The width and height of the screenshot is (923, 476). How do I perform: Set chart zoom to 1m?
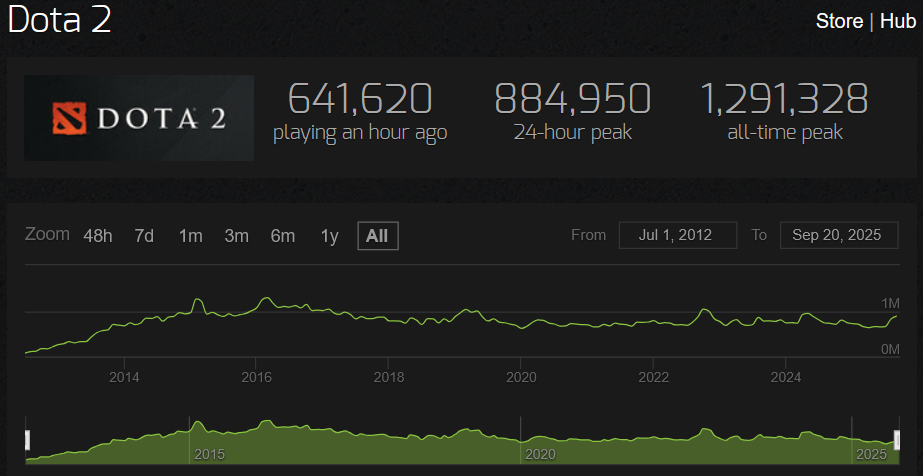pos(191,236)
